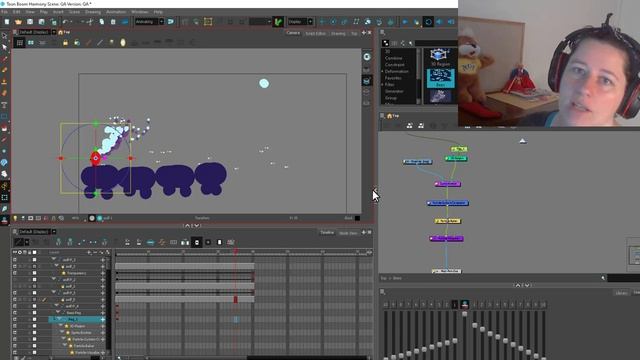Screen dimensions: 640x360
Task: Click the yellow selection frame toolbar icon
Action: 208,22
